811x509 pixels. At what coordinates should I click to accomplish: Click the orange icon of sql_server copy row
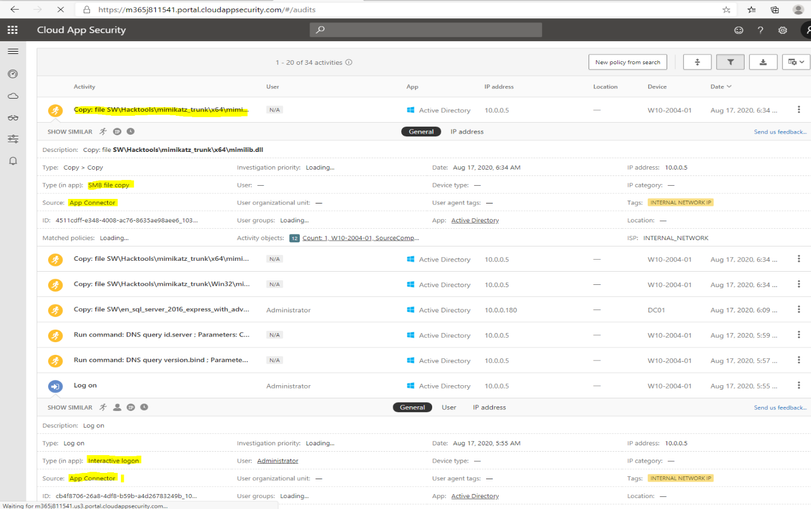tap(55, 310)
